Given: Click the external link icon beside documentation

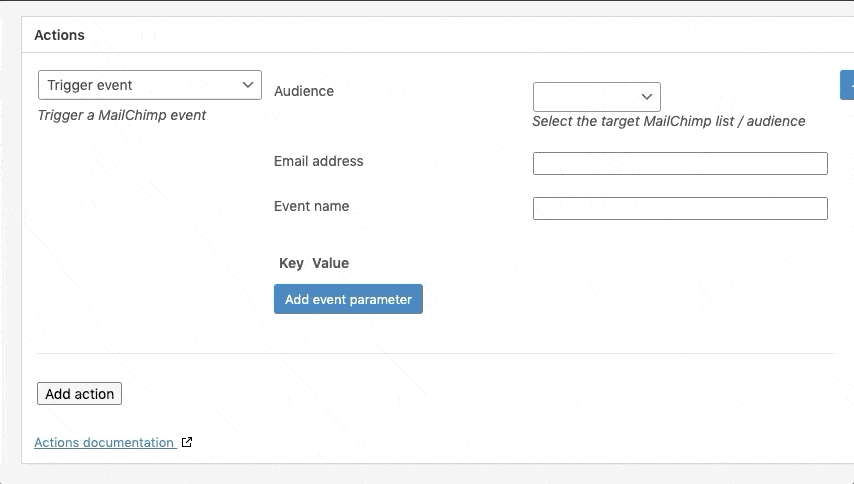Looking at the screenshot, I should [186, 442].
